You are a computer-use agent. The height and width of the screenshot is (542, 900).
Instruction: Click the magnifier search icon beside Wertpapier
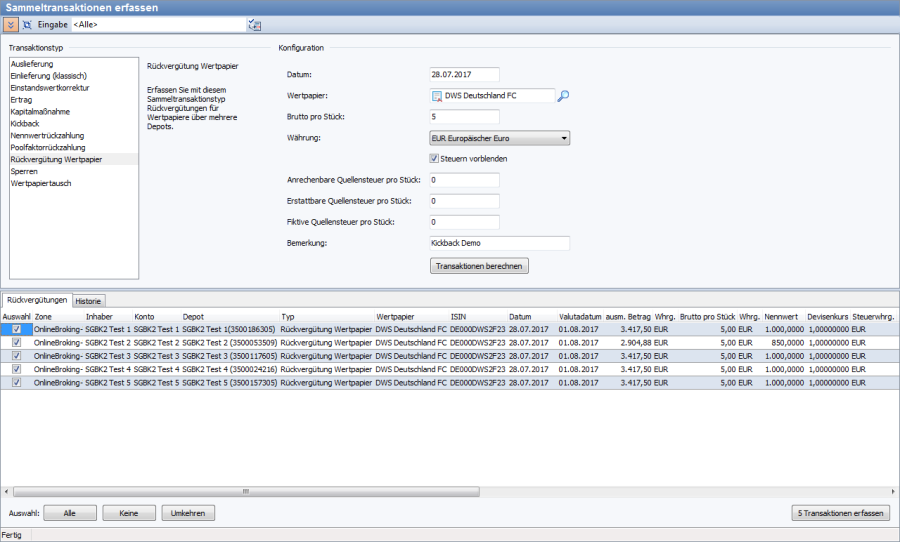[563, 96]
